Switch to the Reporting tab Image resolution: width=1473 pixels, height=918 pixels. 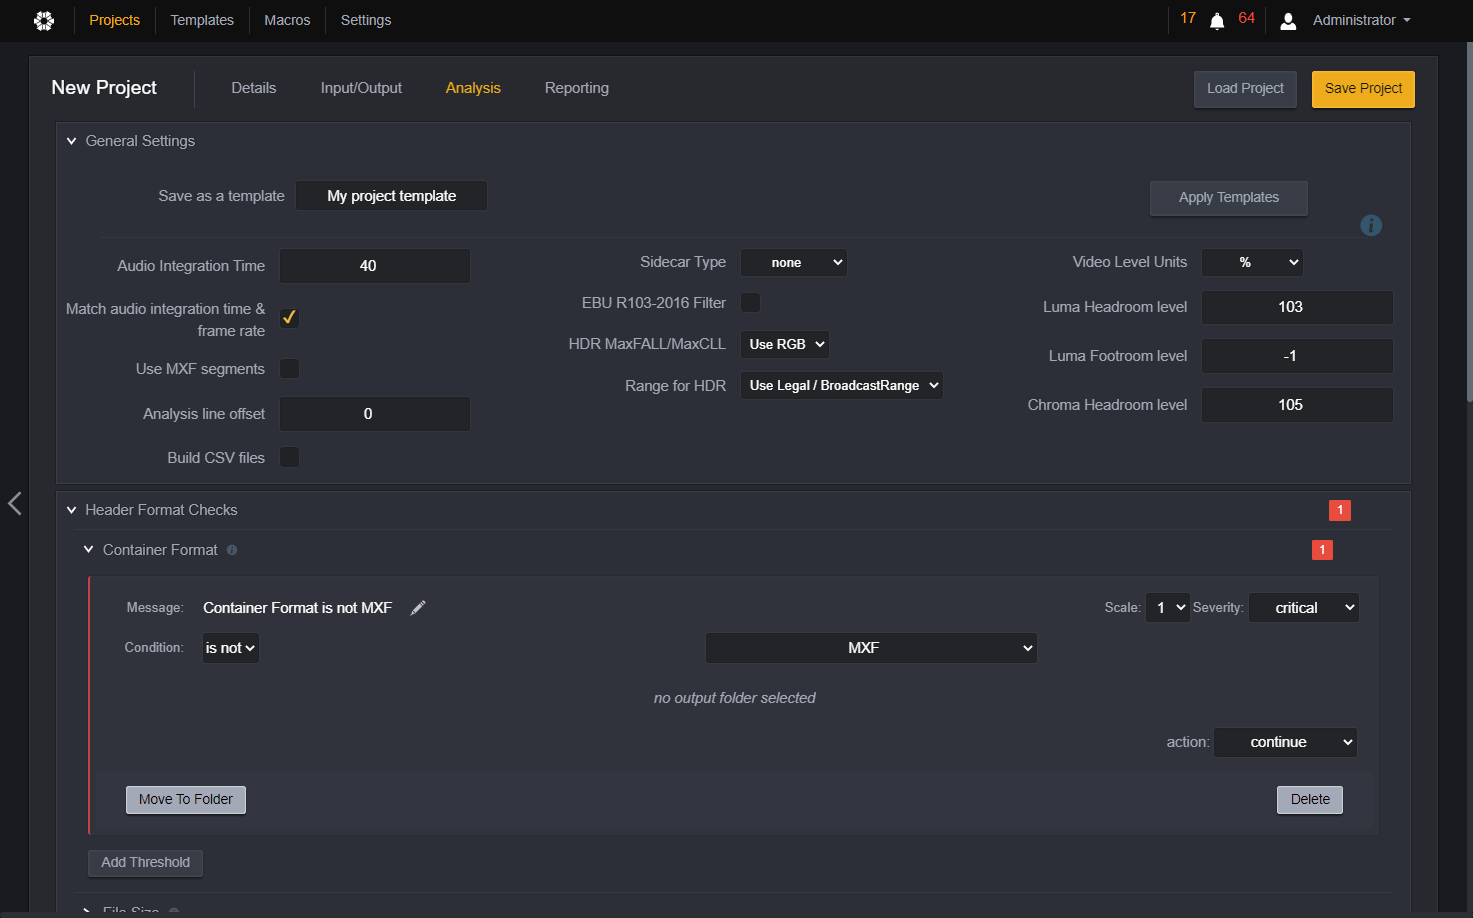click(x=577, y=88)
